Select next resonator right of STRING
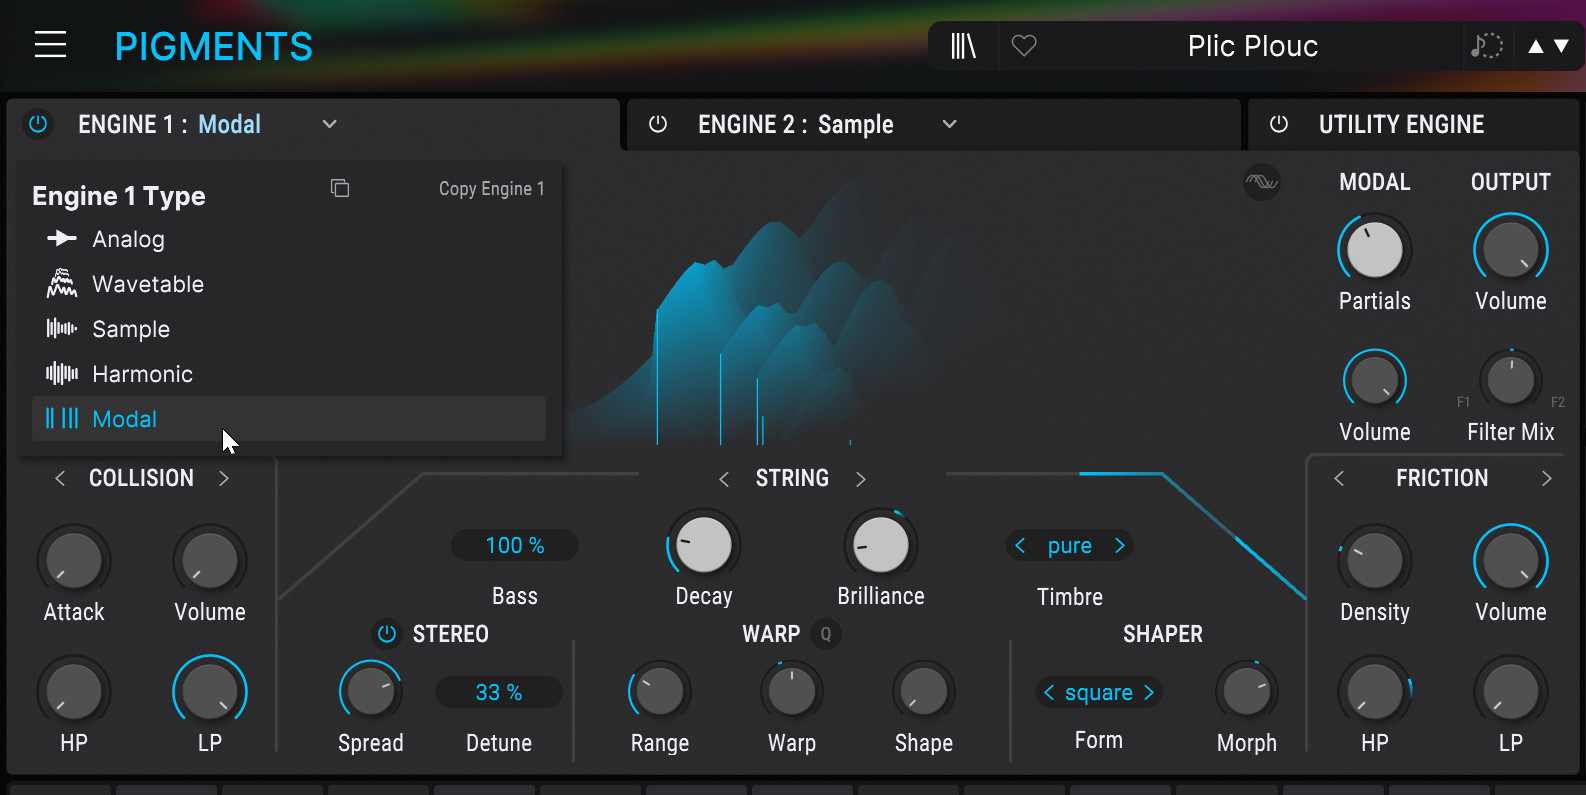The width and height of the screenshot is (1586, 795). 861,479
